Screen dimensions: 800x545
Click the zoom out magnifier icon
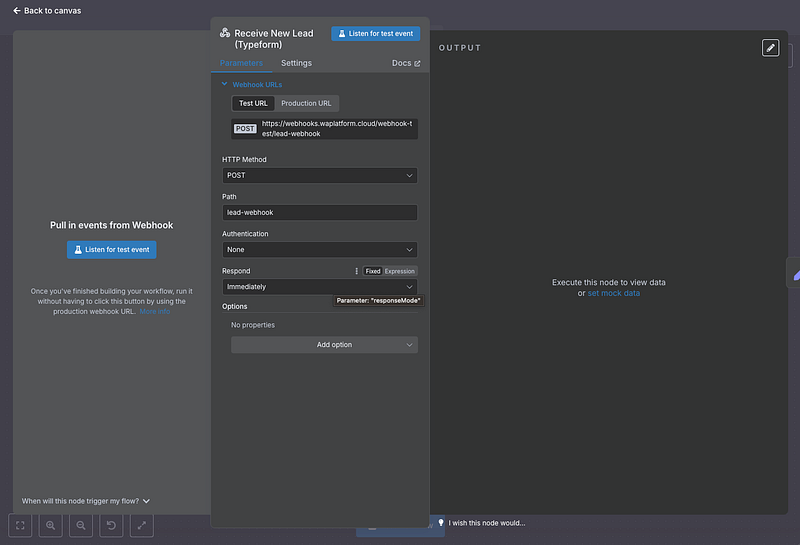pos(81,525)
